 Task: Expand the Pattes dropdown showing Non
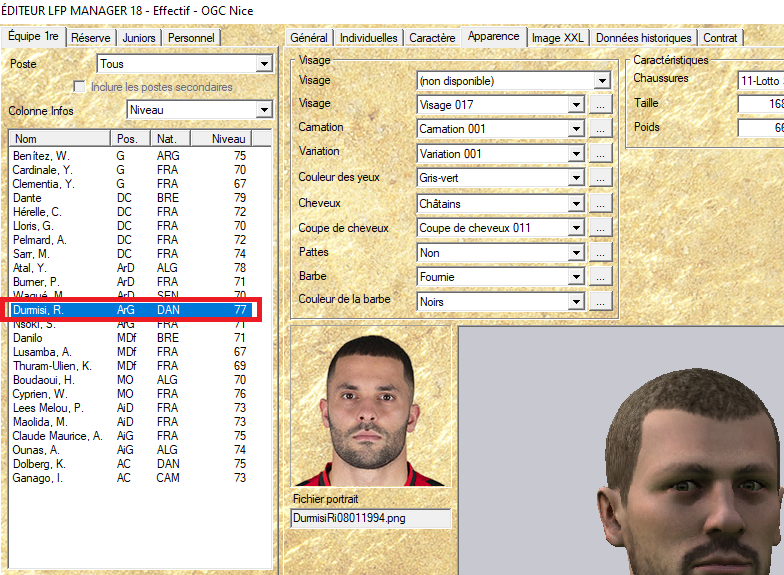pos(576,253)
